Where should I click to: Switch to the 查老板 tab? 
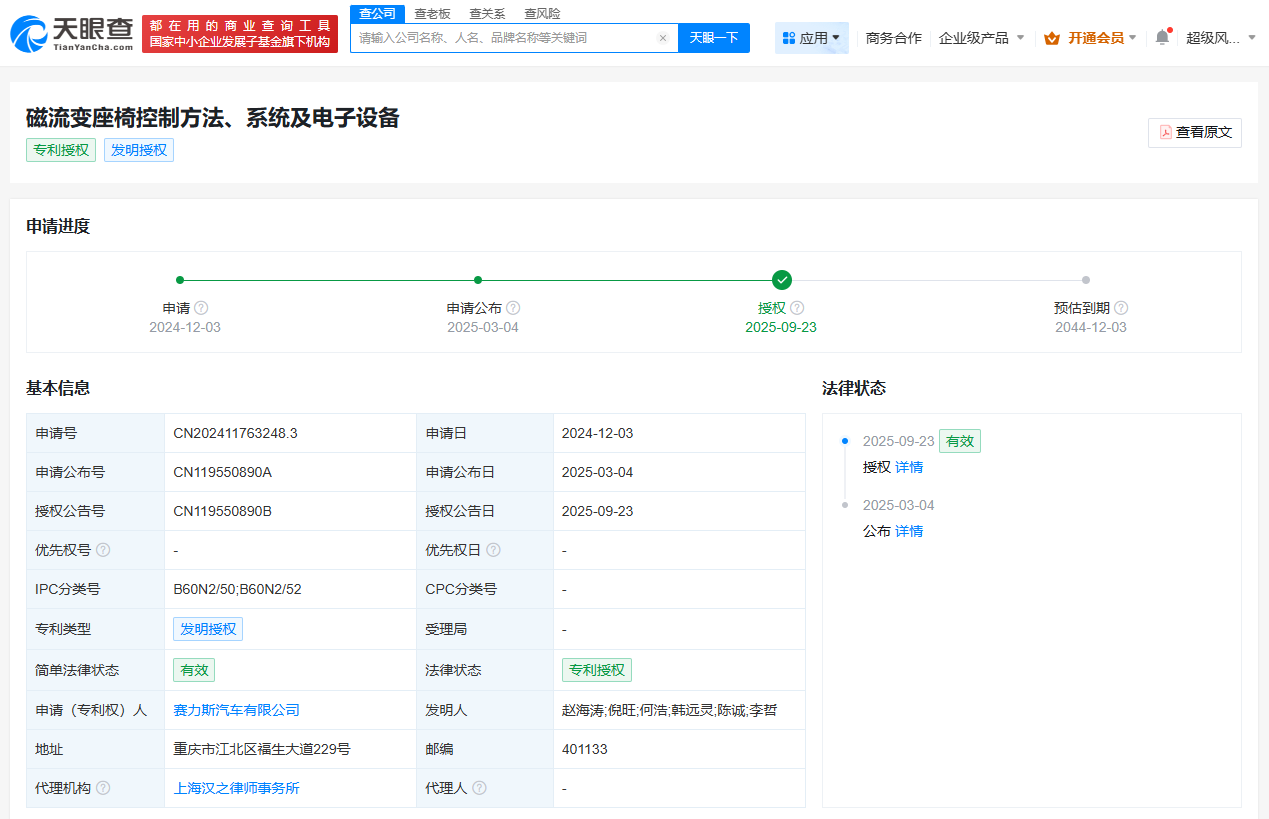coord(432,13)
